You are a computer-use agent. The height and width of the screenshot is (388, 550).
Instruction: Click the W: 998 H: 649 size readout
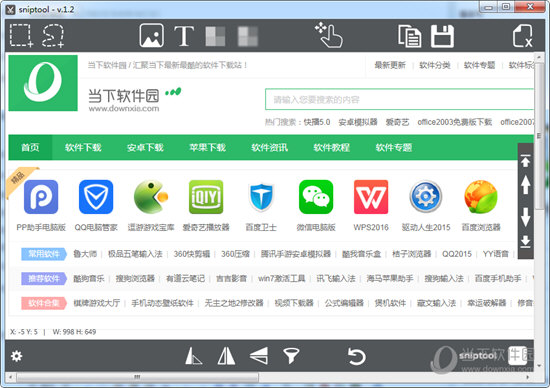pyautogui.click(x=74, y=332)
